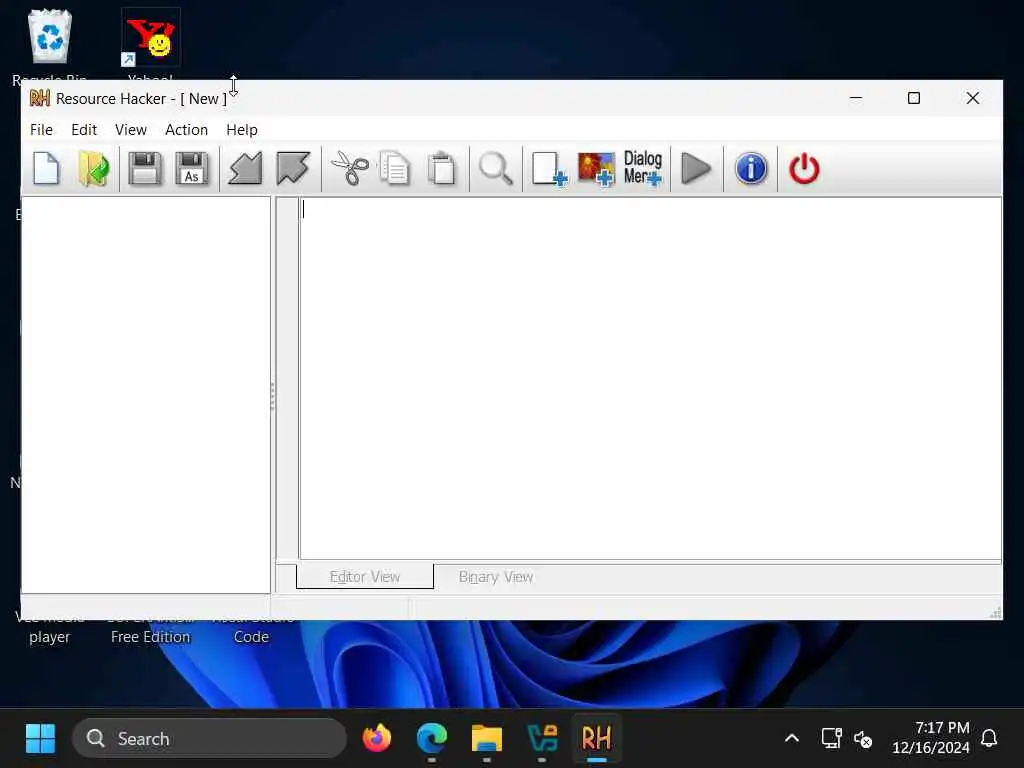Click the Resource Hacker taskbar icon
Viewport: 1024px width, 768px height.
(x=596, y=739)
